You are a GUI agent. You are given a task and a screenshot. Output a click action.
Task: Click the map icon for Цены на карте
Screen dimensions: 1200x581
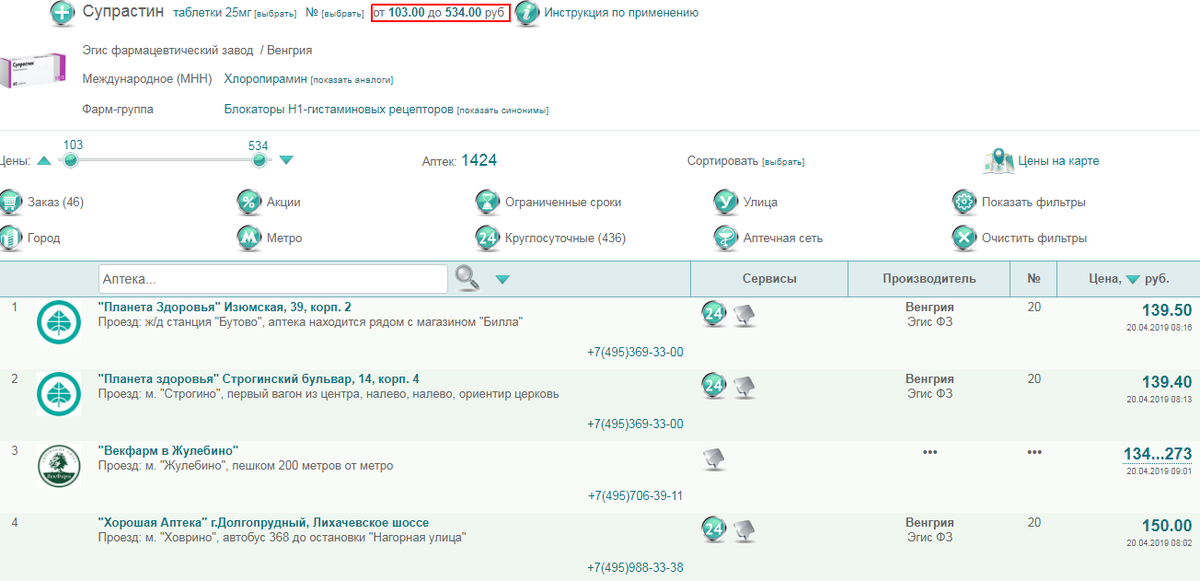999,161
